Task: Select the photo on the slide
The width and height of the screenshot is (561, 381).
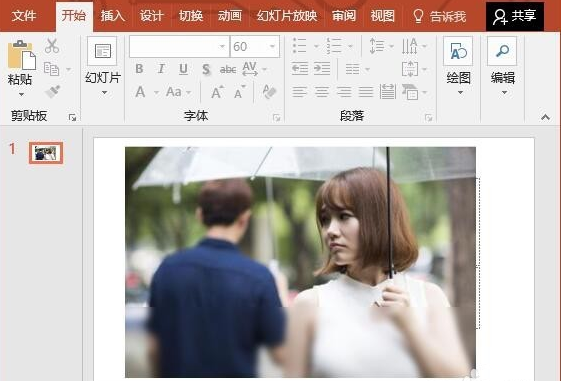Action: [x=300, y=262]
